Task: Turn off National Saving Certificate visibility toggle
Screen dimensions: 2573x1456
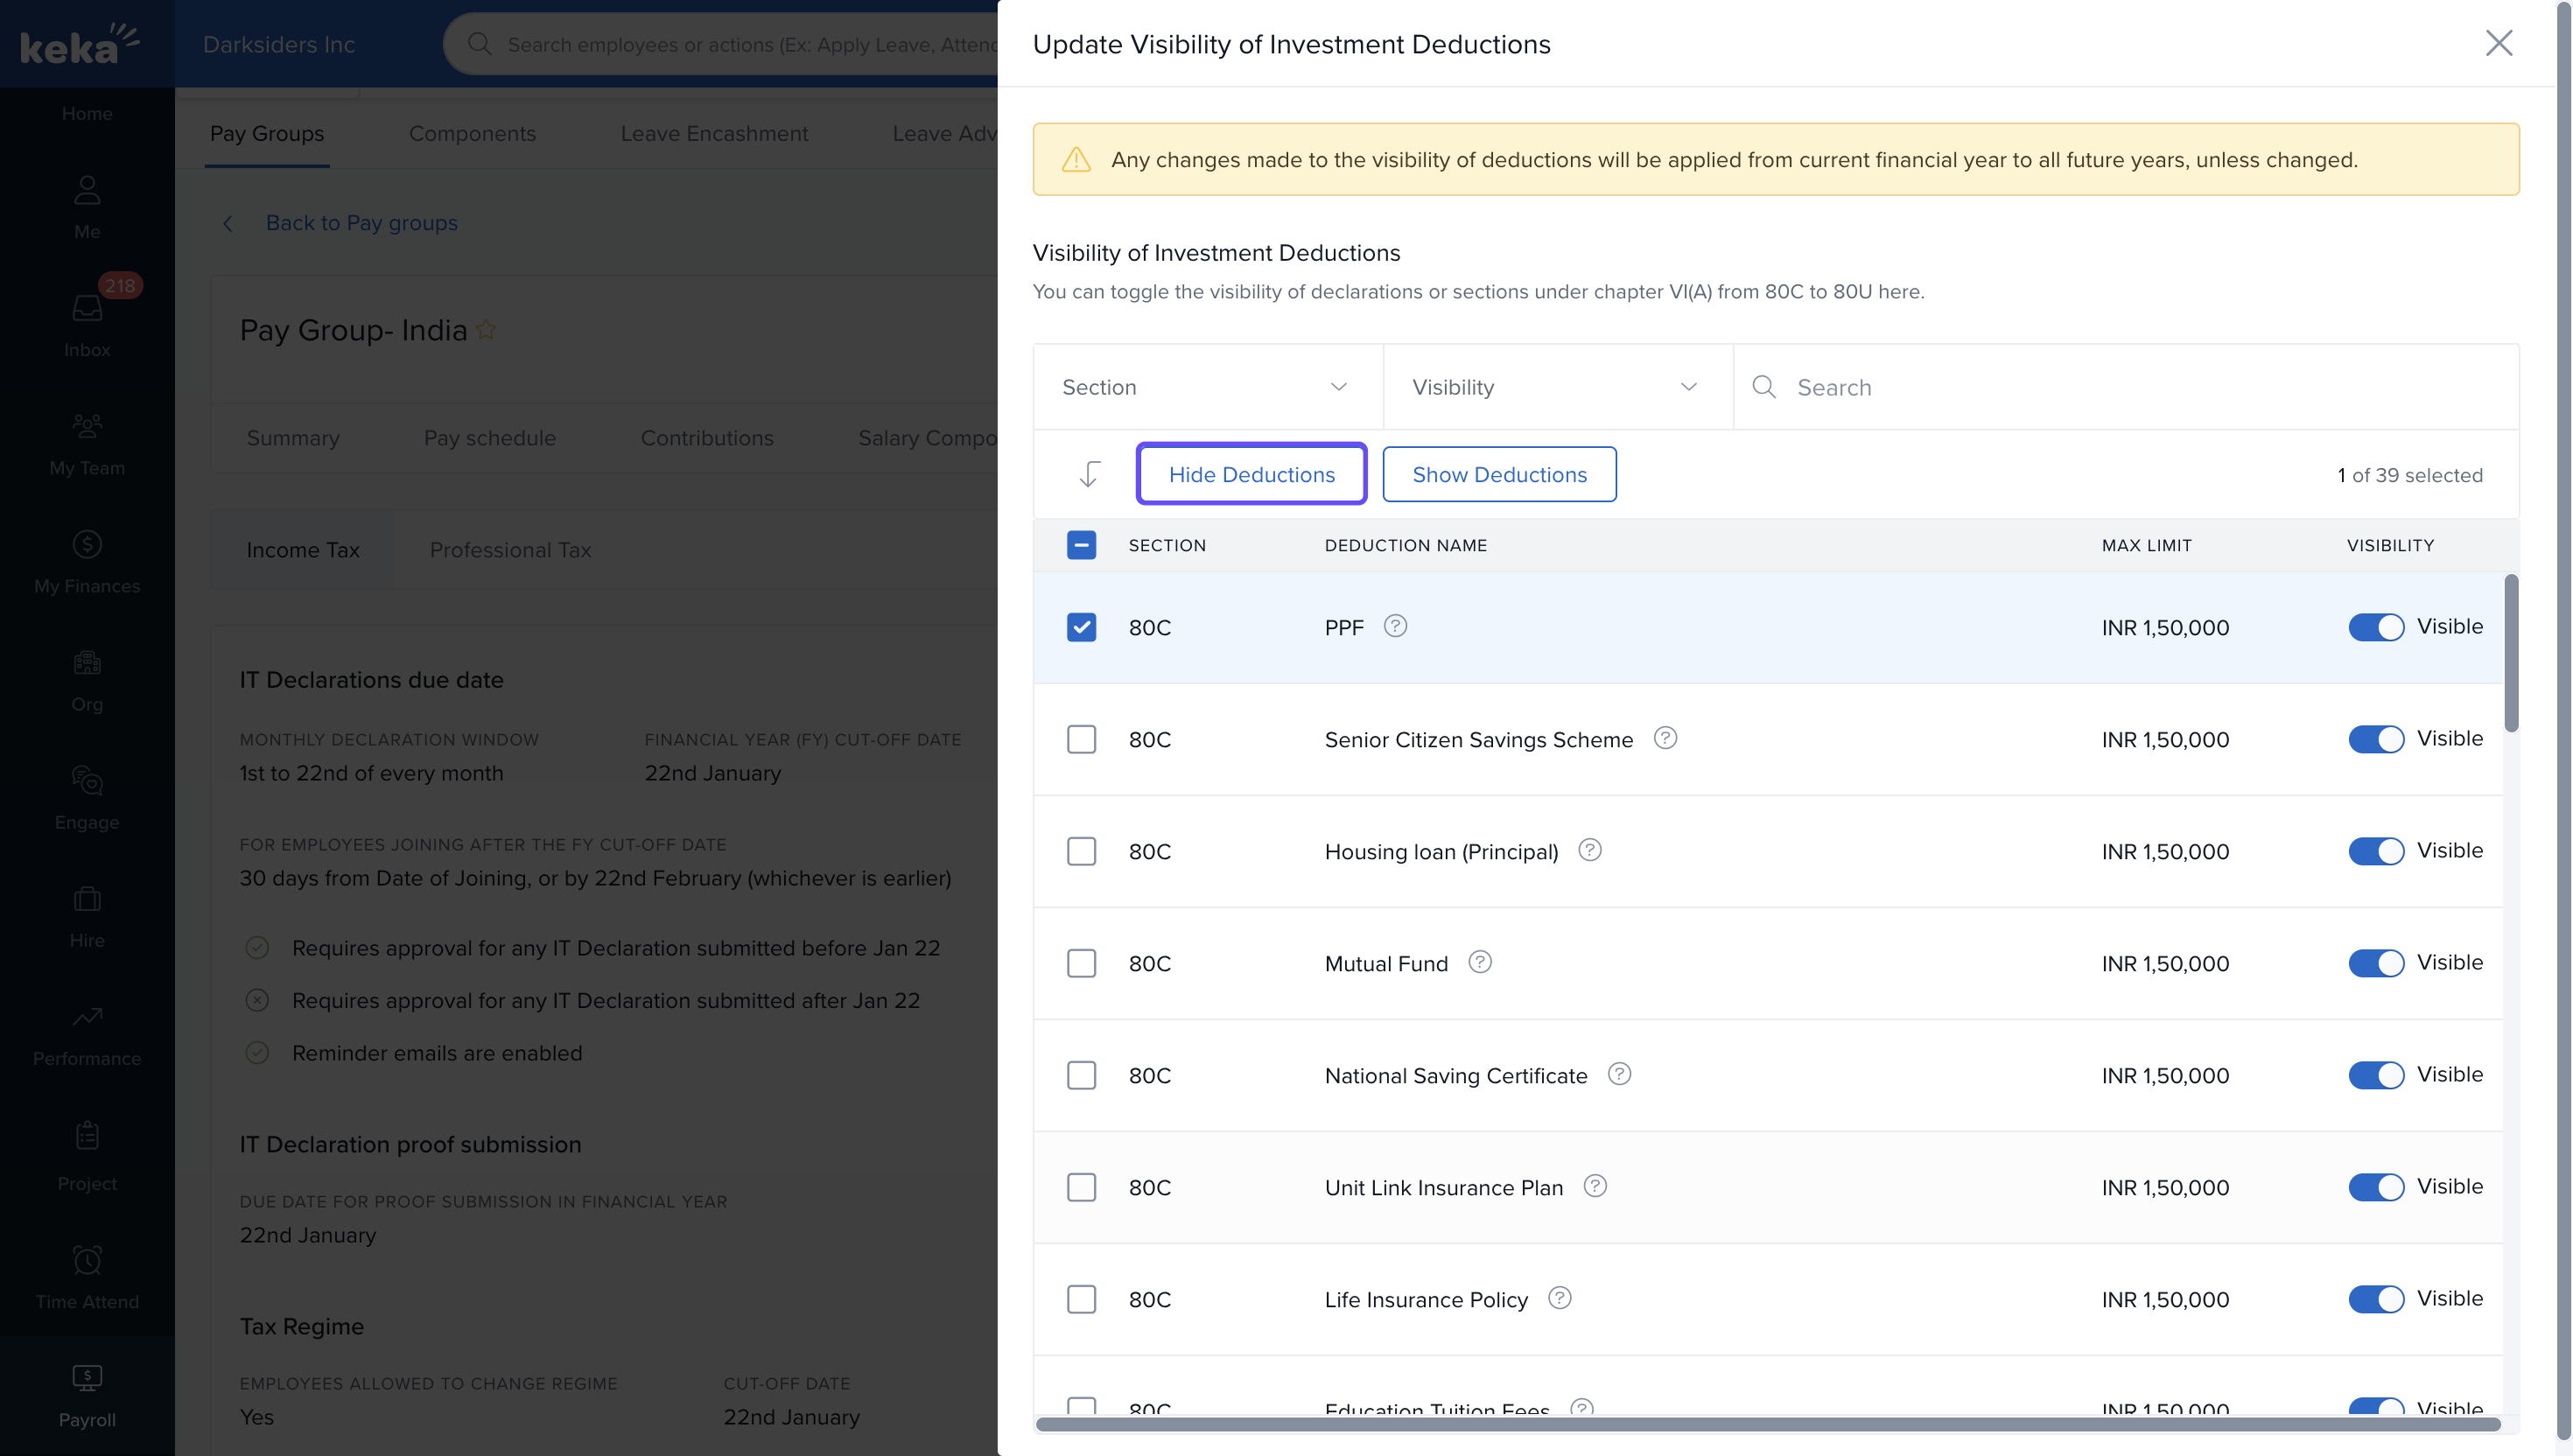Action: coord(2375,1075)
